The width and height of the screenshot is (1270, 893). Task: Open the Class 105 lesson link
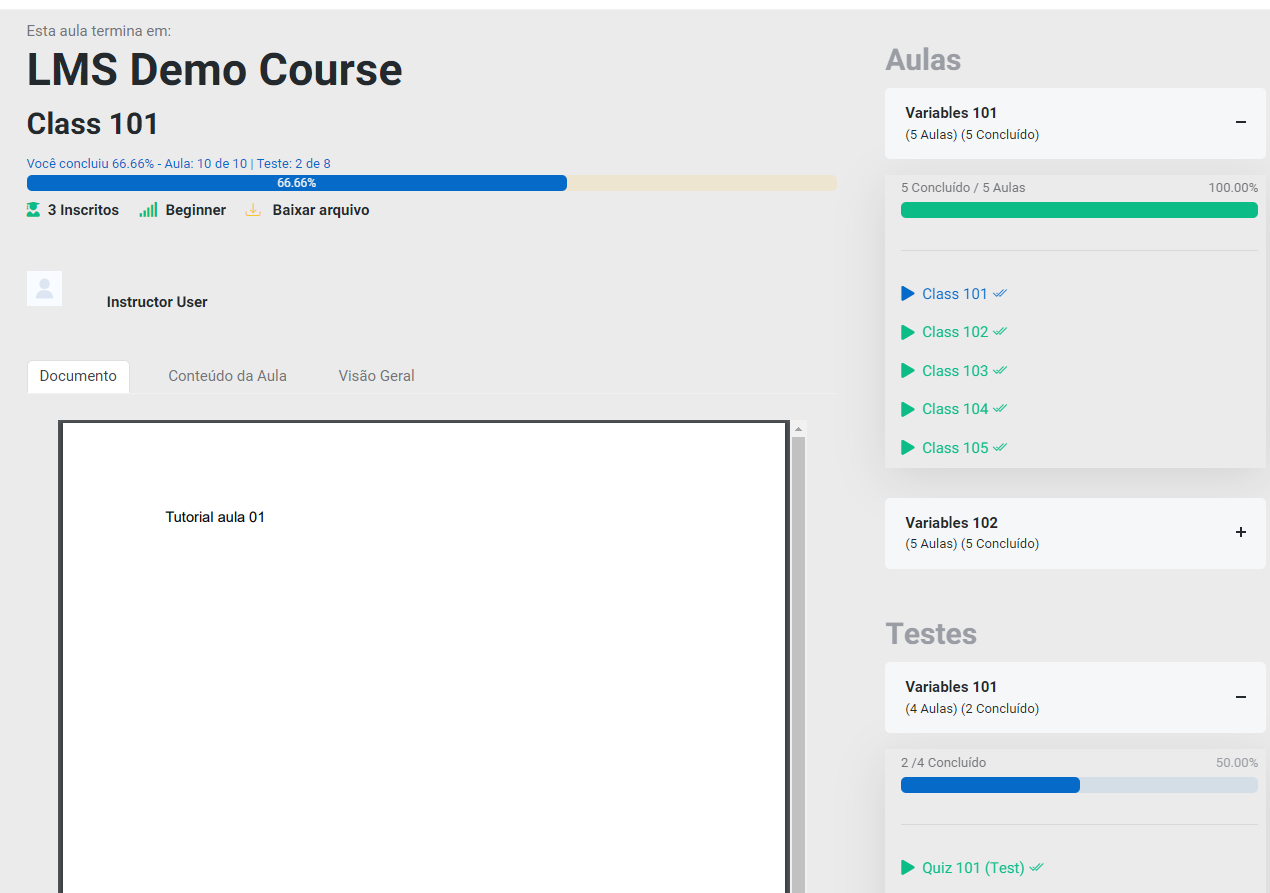955,448
